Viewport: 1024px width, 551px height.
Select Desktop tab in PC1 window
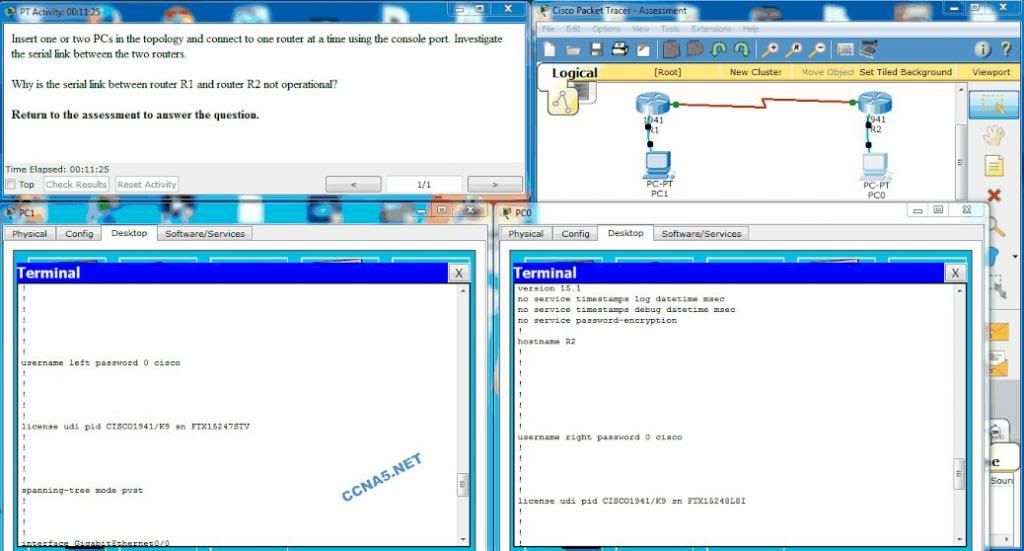click(129, 233)
